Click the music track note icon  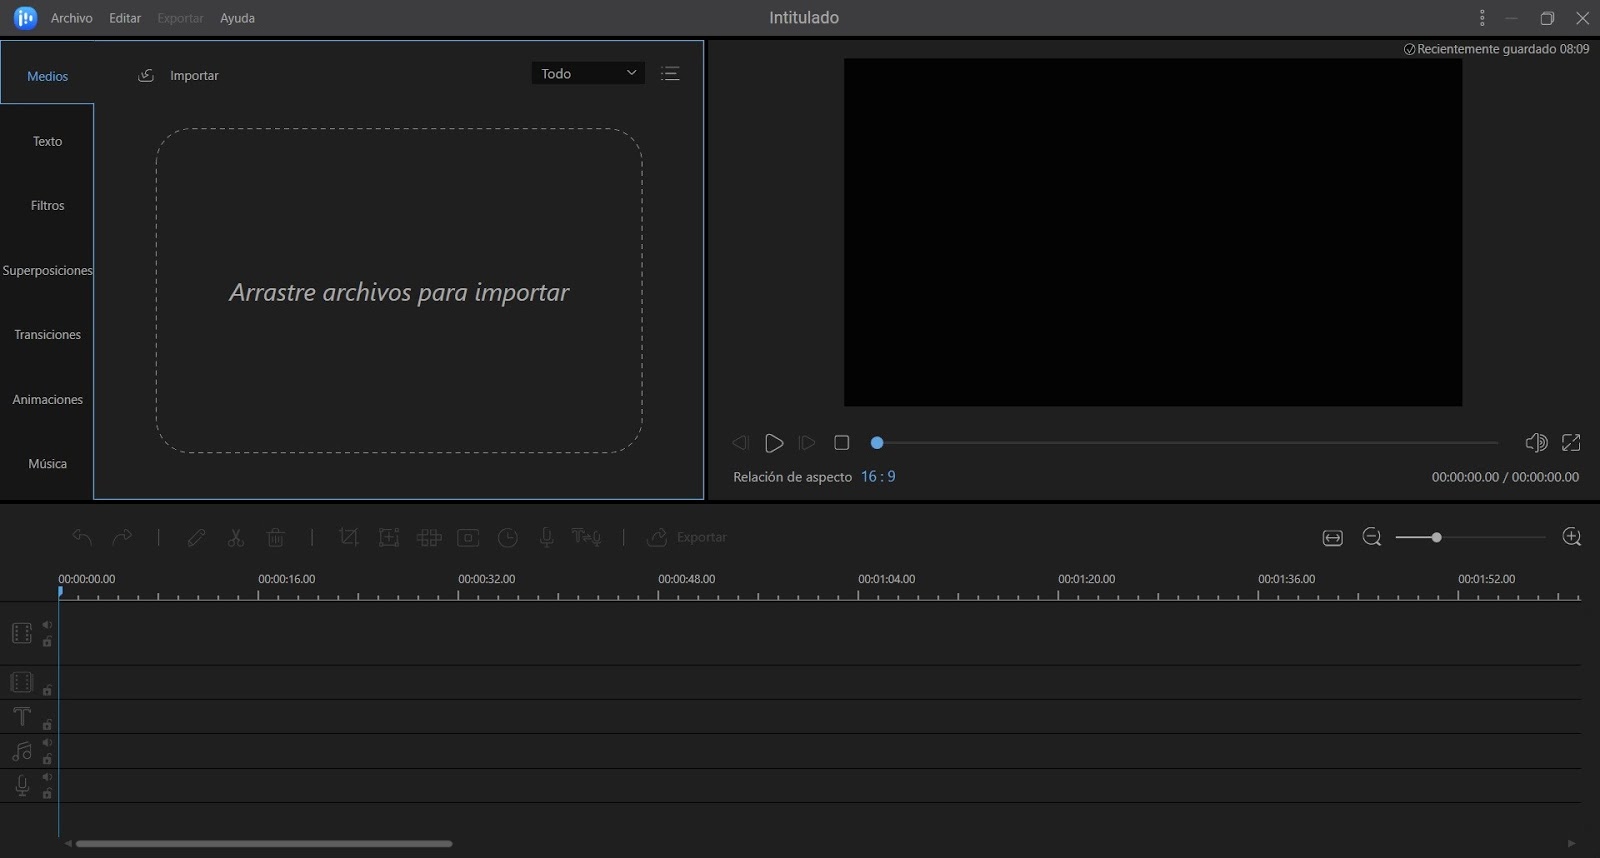point(21,751)
